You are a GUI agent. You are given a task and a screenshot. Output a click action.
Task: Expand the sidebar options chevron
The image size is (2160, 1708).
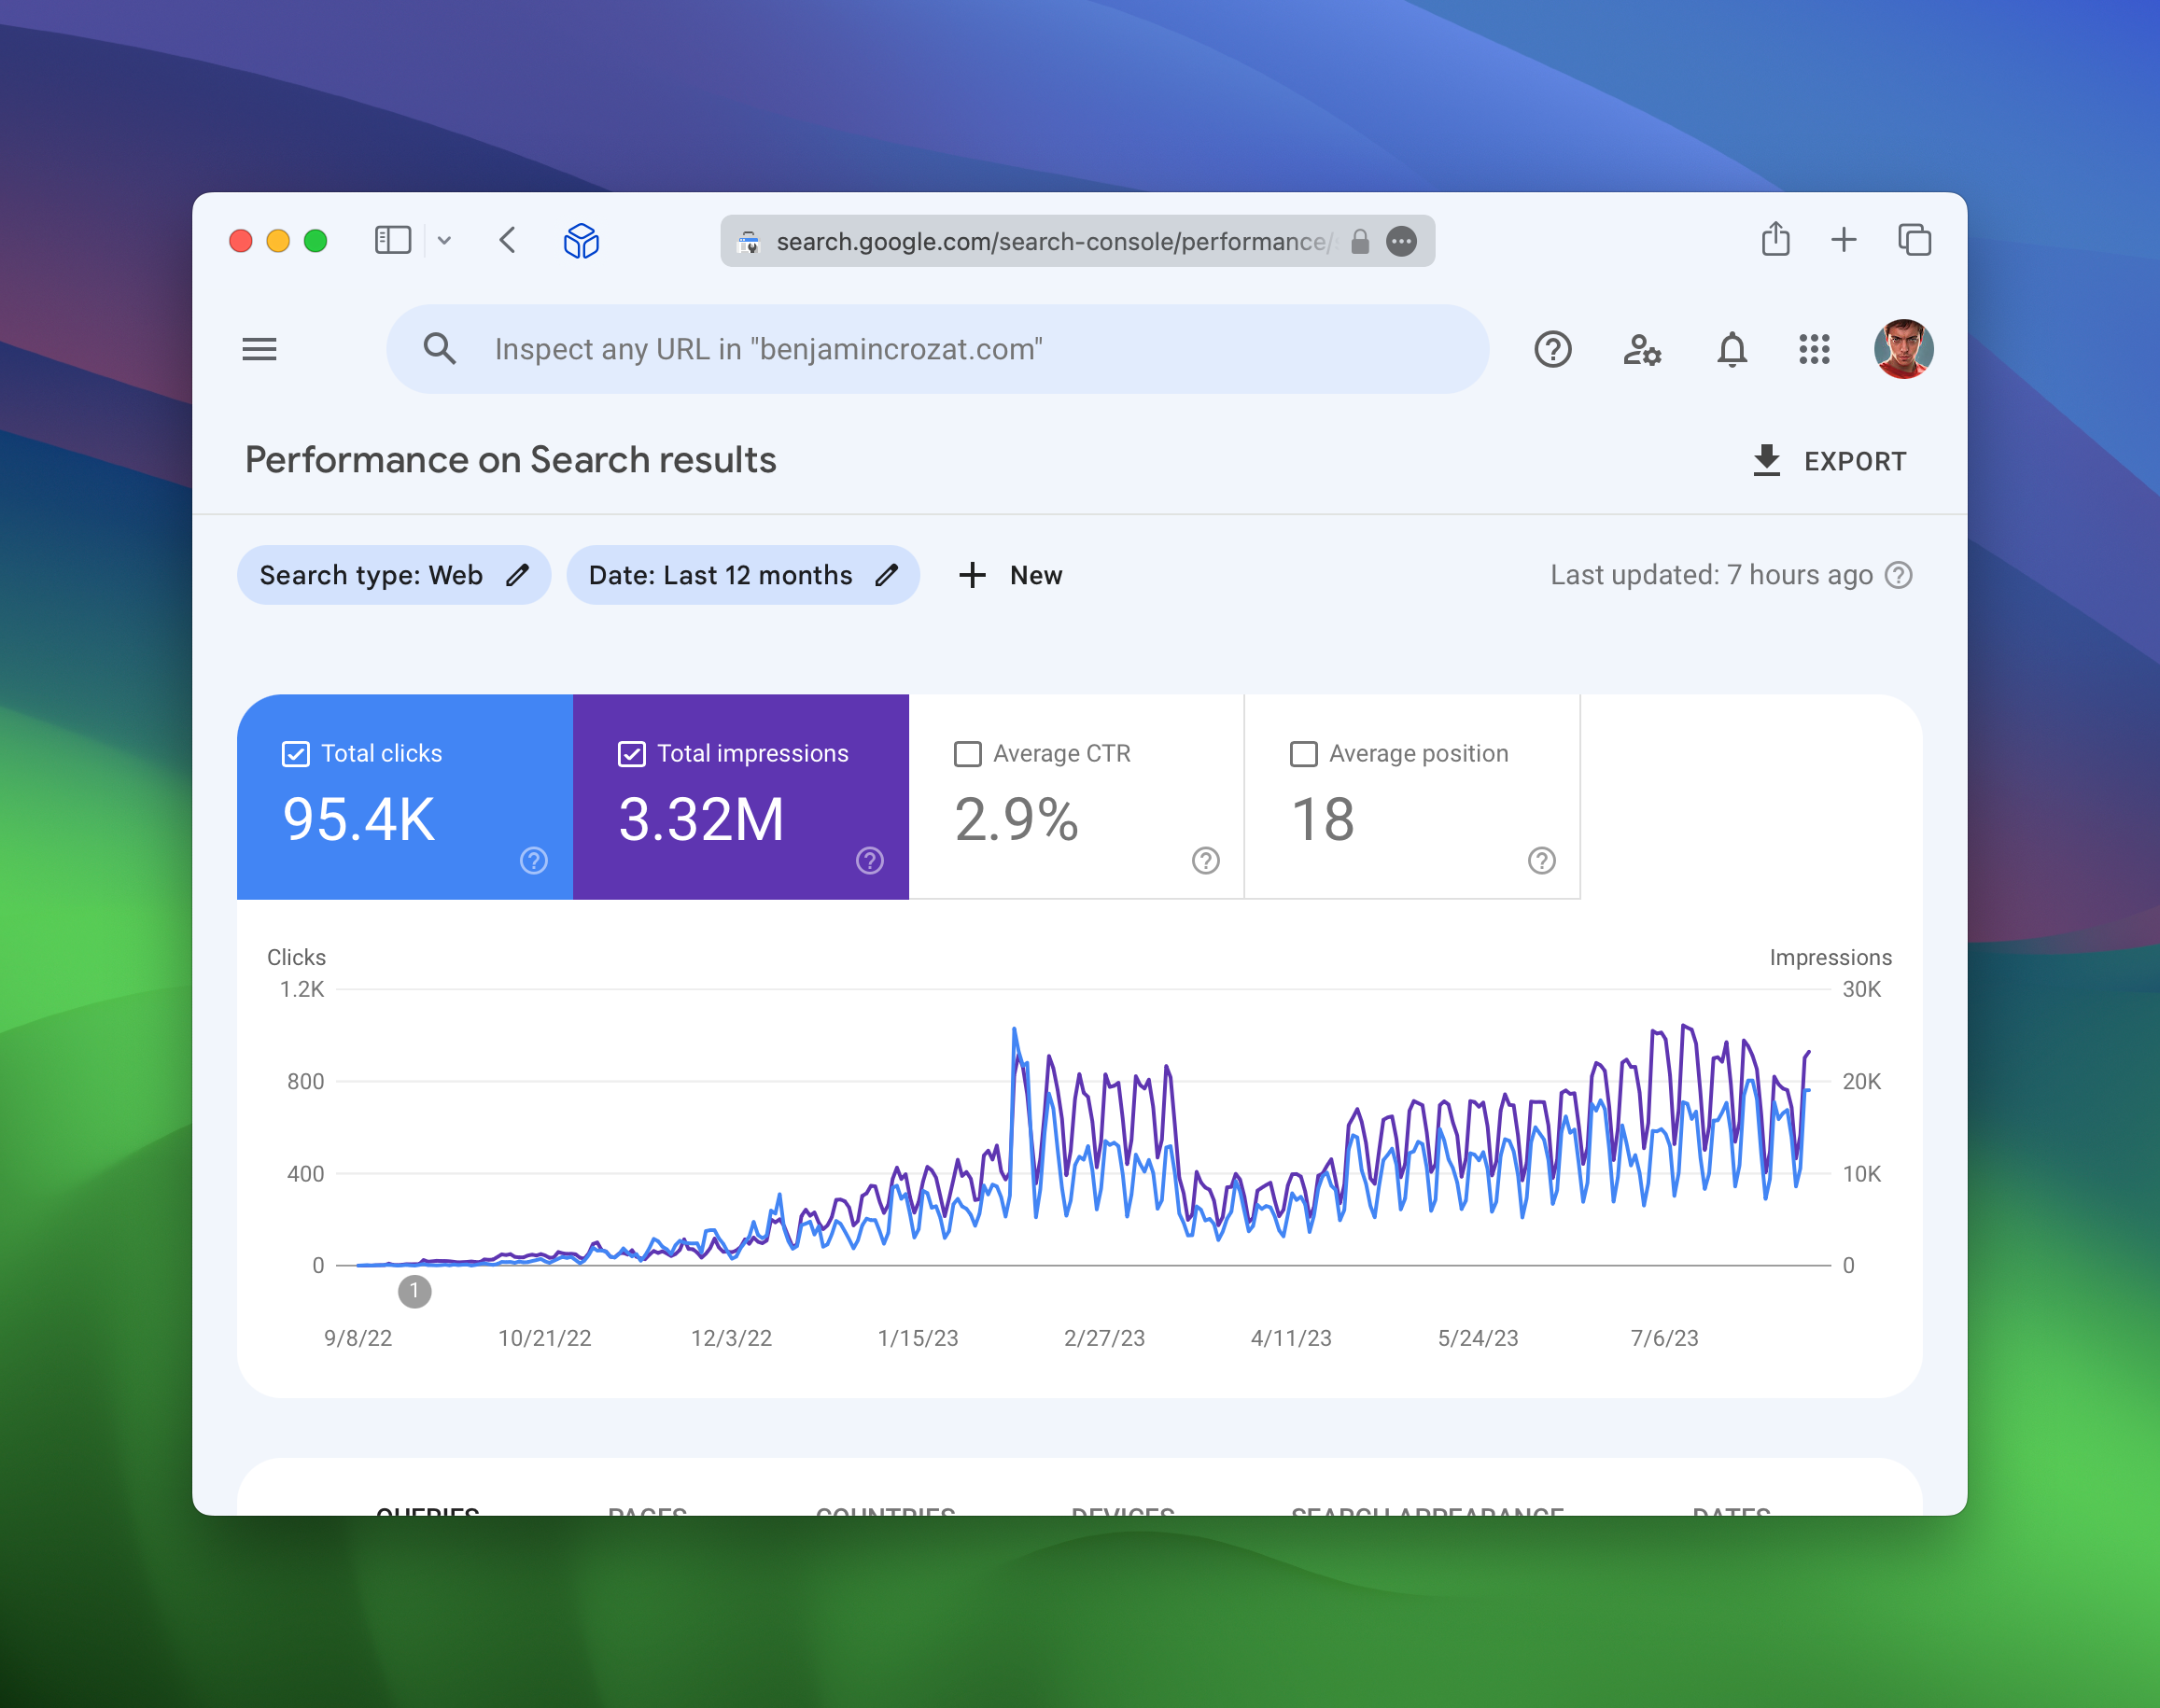tap(445, 240)
